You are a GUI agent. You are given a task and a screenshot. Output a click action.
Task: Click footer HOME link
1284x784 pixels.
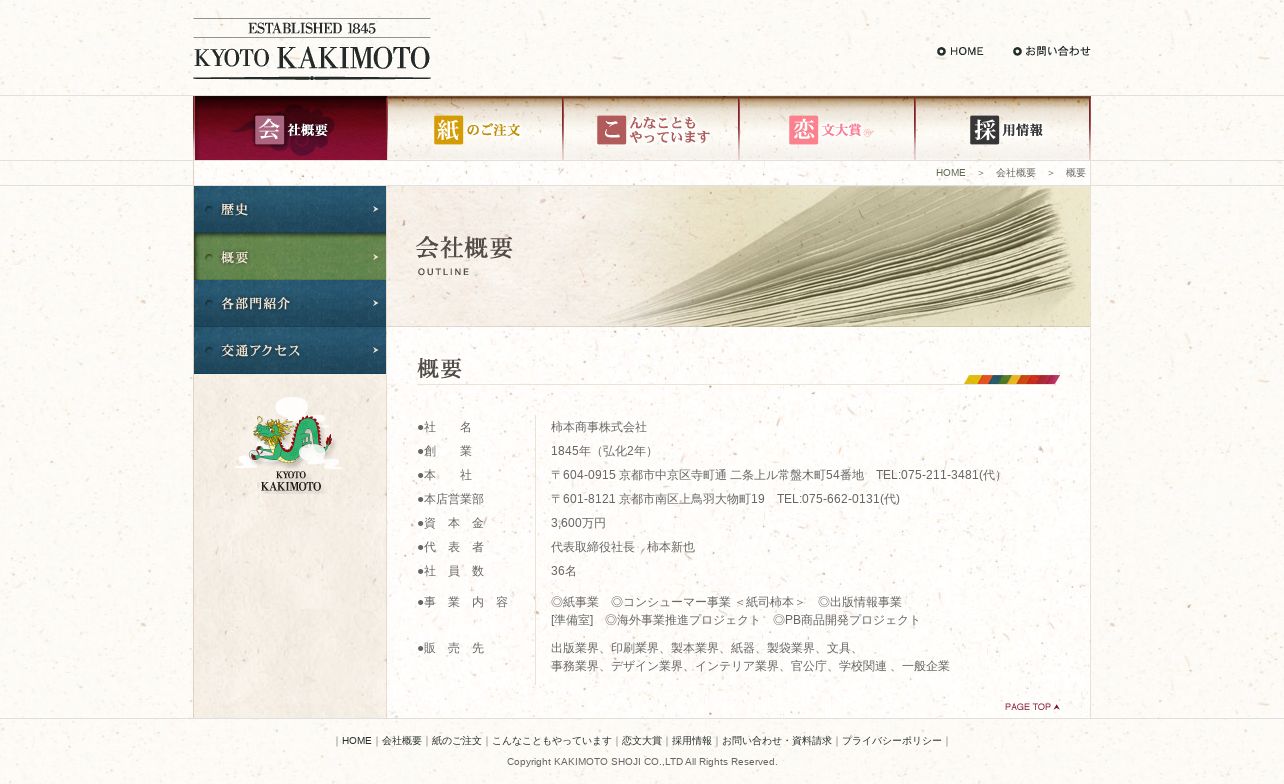(357, 741)
